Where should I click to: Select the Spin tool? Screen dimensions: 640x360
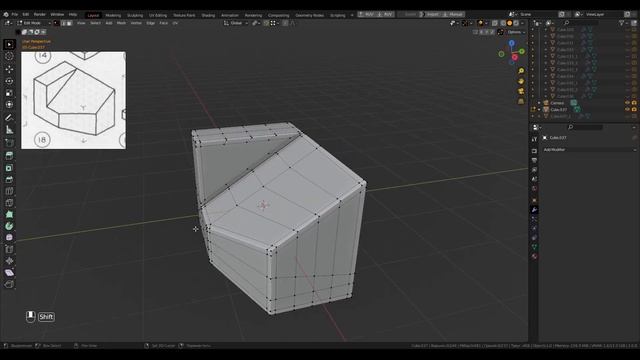pyautogui.click(x=9, y=226)
